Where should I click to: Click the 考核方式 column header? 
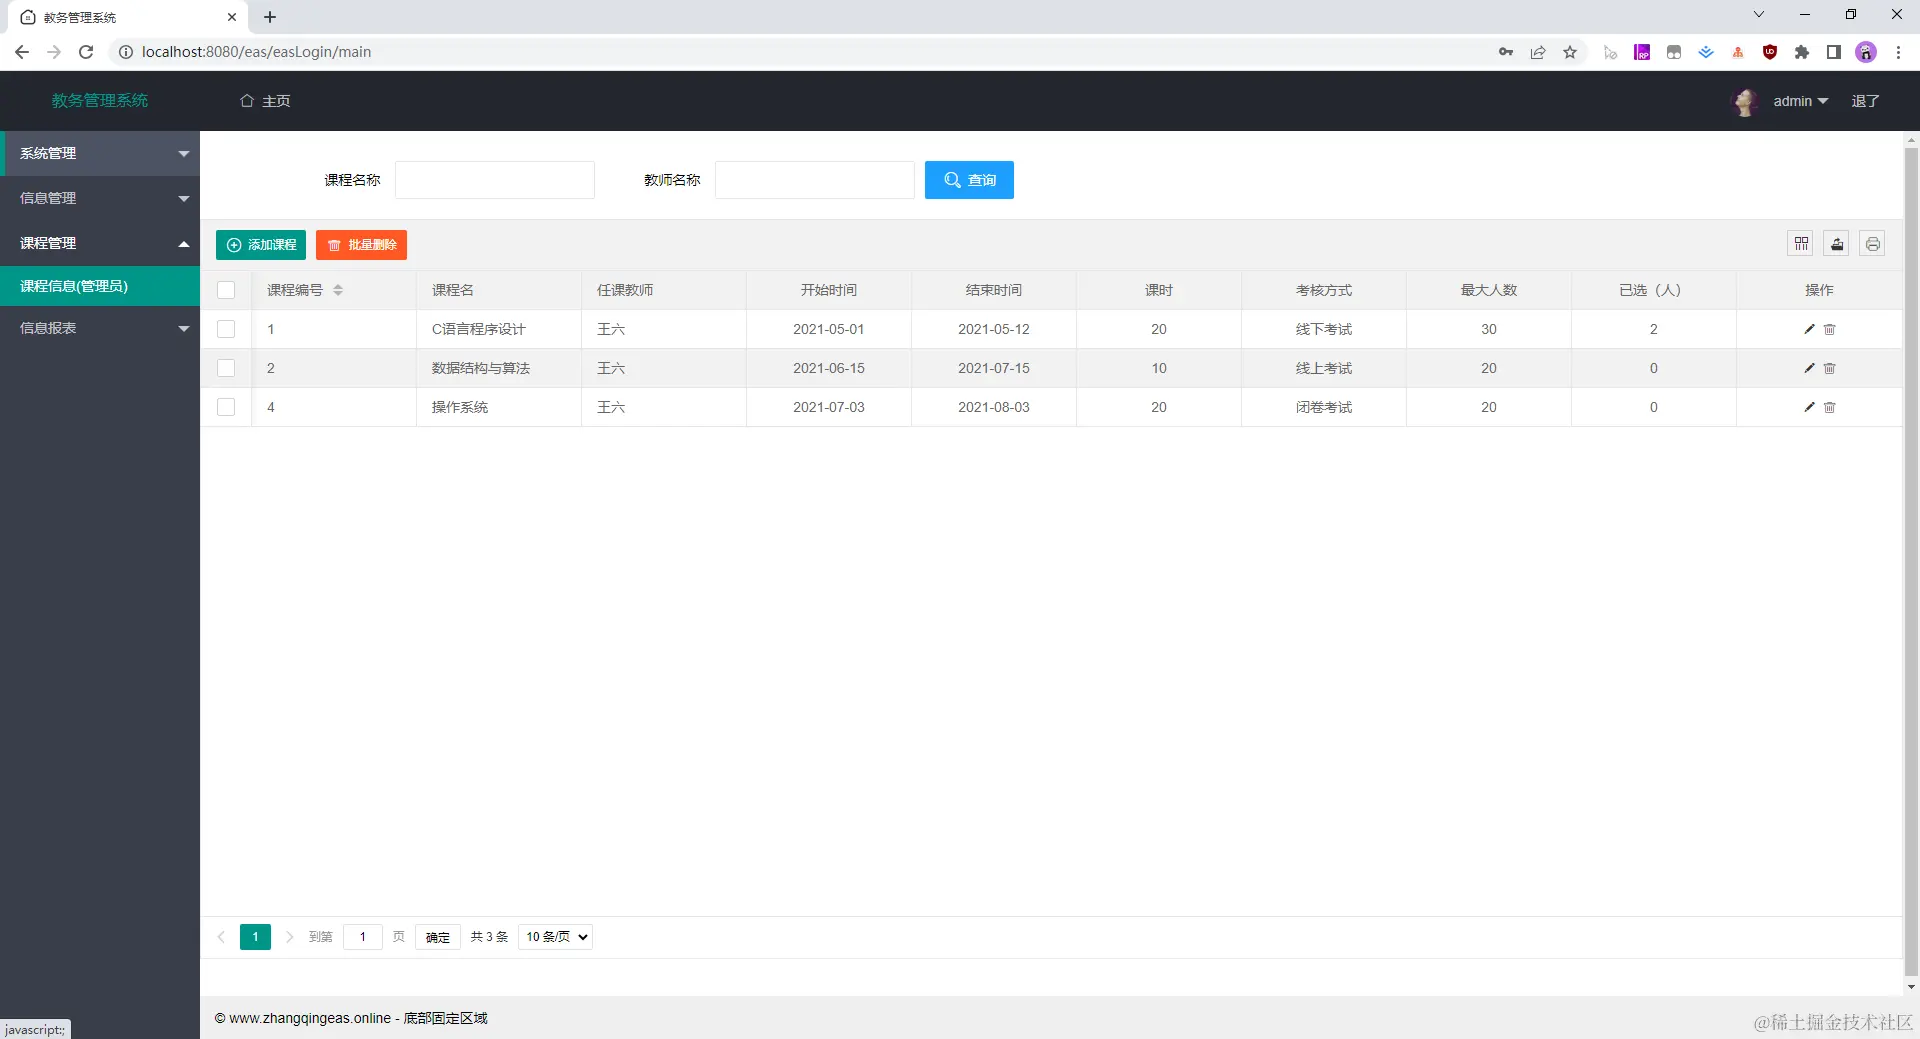pos(1323,290)
